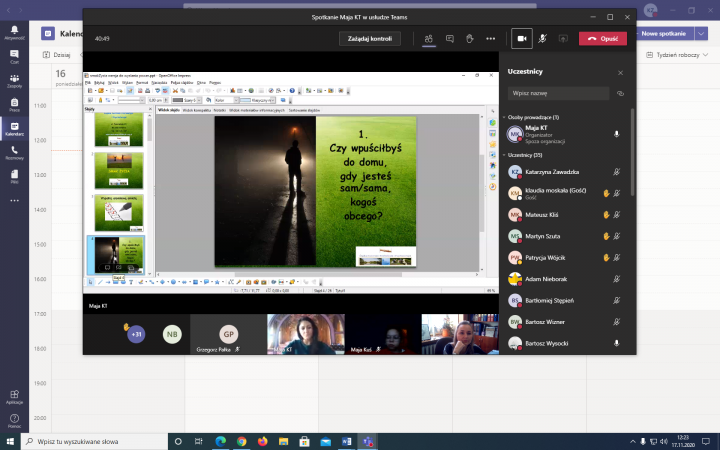Open Files (Pliki) in the sidebar

click(14, 176)
